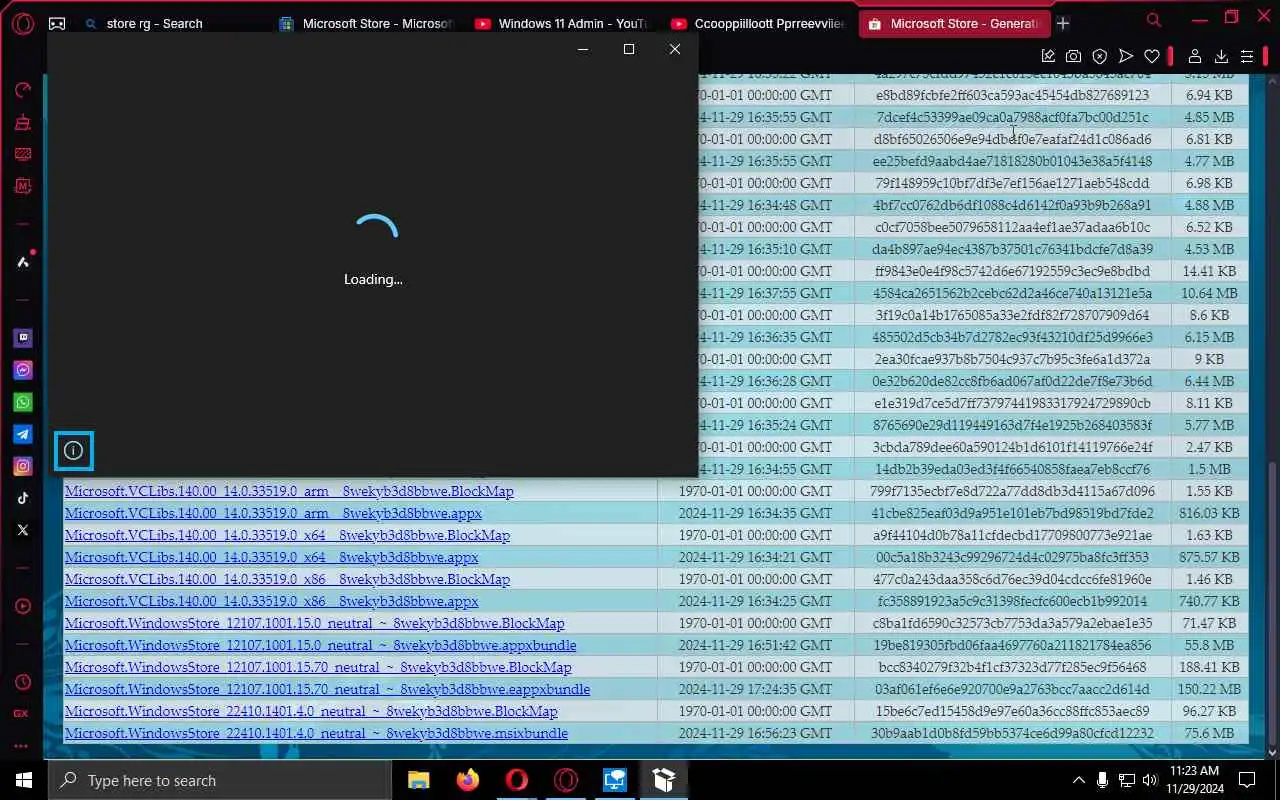
Task: Open the volume tray icon
Action: pos(1150,780)
